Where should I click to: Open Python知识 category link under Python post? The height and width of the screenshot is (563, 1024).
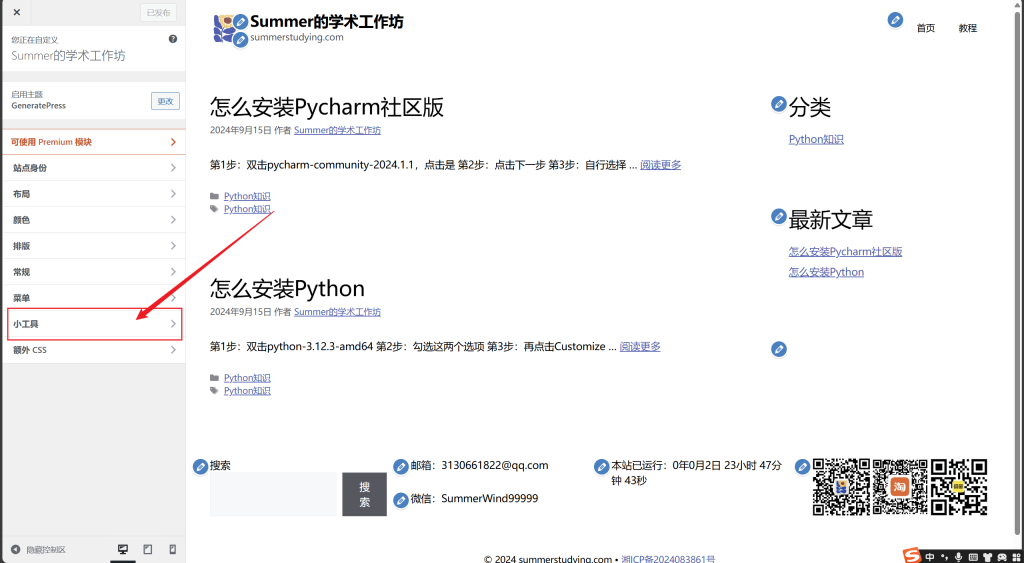click(x=247, y=378)
